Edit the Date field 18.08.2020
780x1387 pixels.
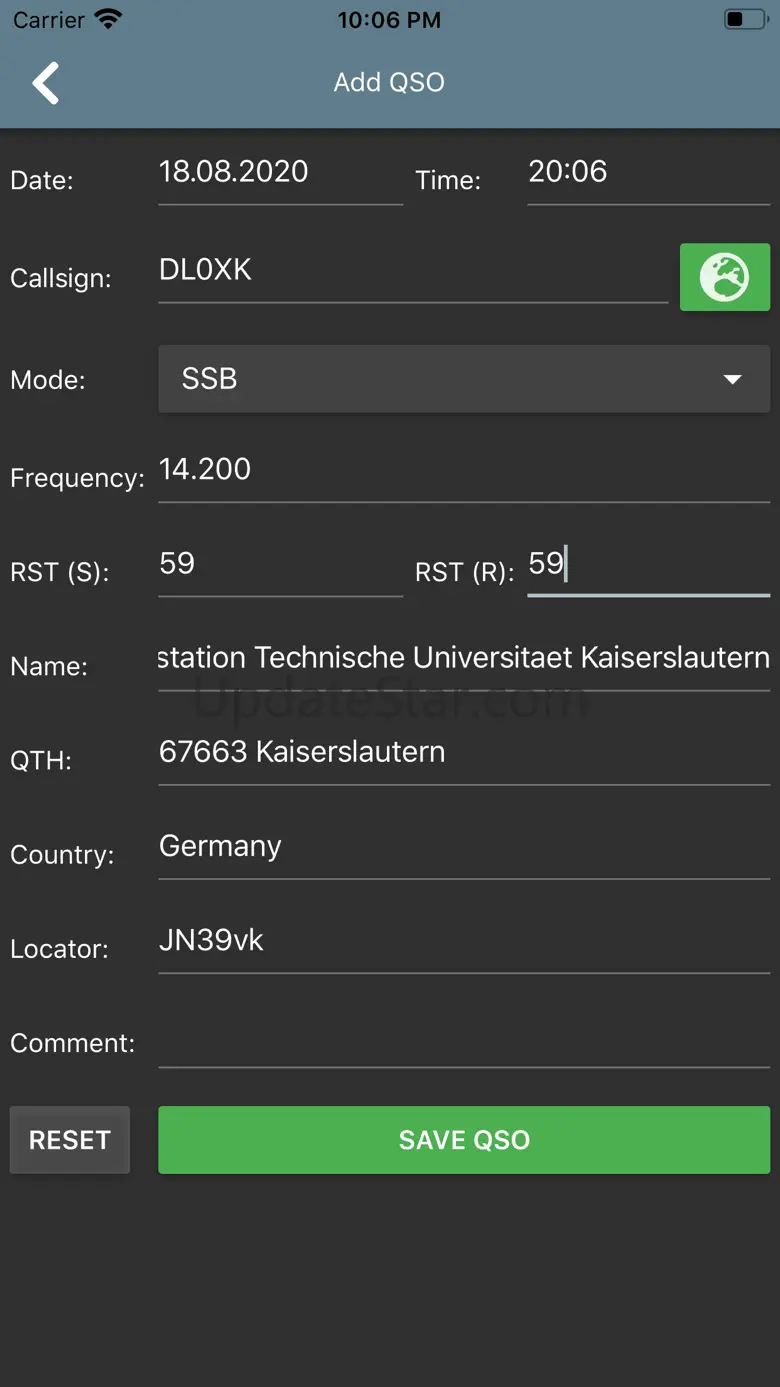pyautogui.click(x=280, y=173)
